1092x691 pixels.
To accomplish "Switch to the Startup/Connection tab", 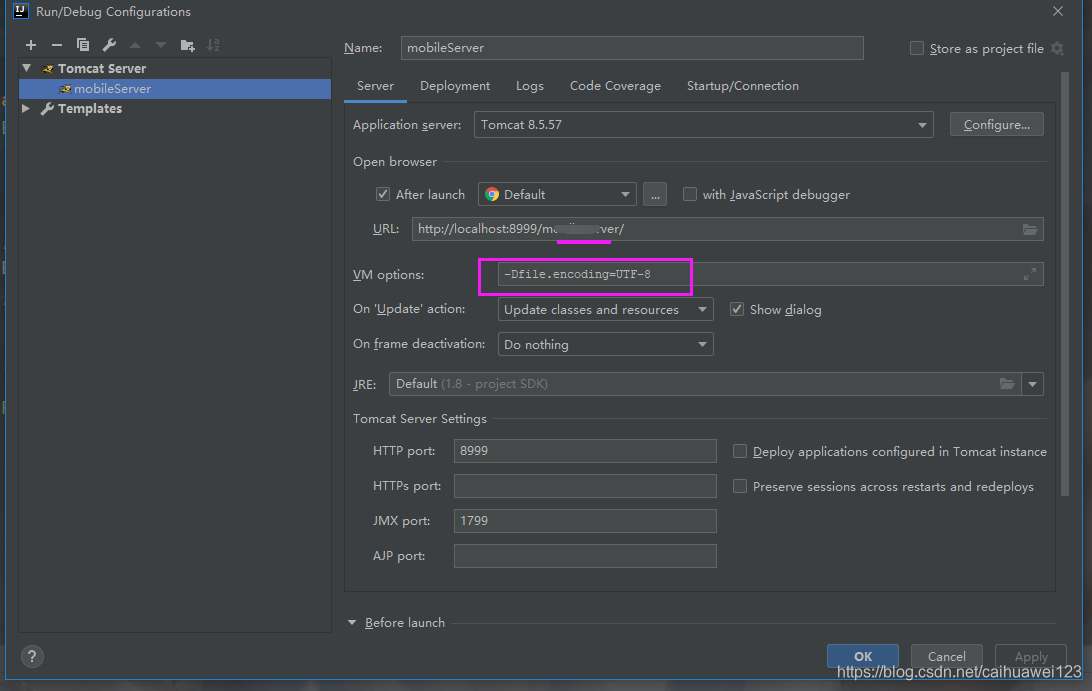I will coord(742,86).
